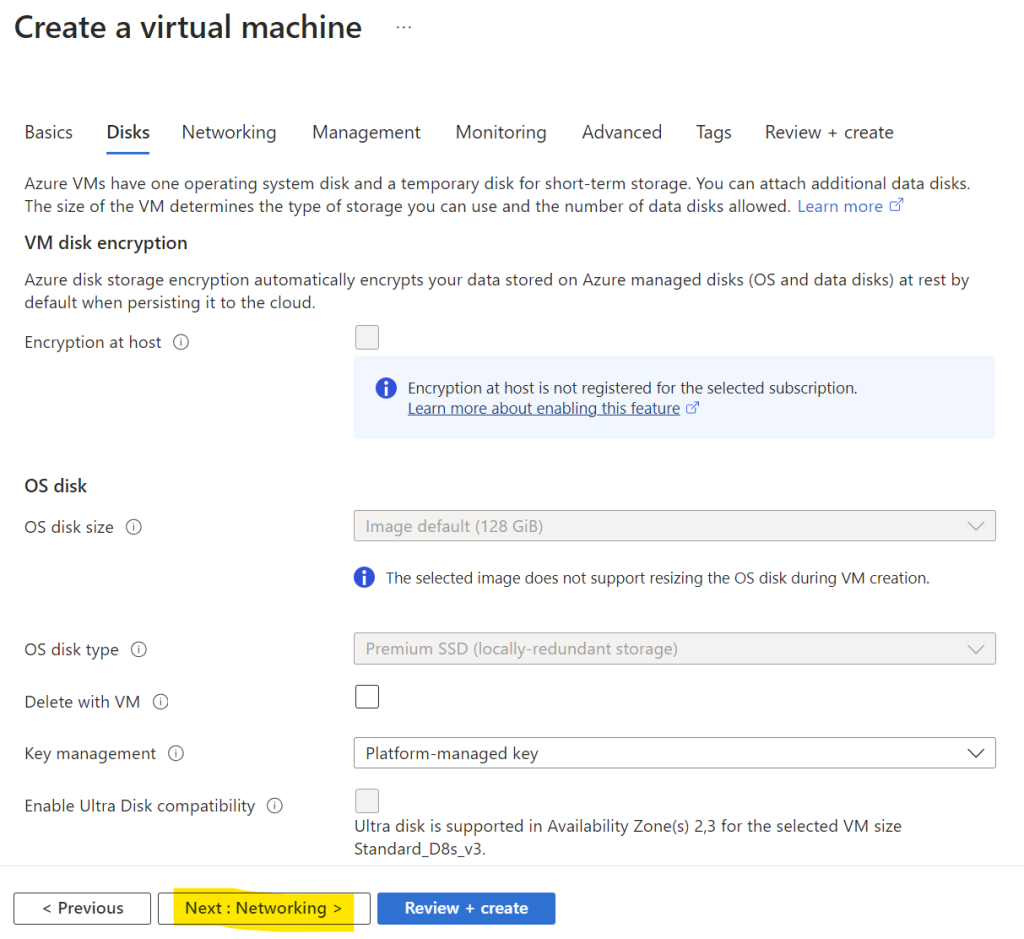Switch to the Monitoring tab
1024x939 pixels.
pyautogui.click(x=501, y=133)
